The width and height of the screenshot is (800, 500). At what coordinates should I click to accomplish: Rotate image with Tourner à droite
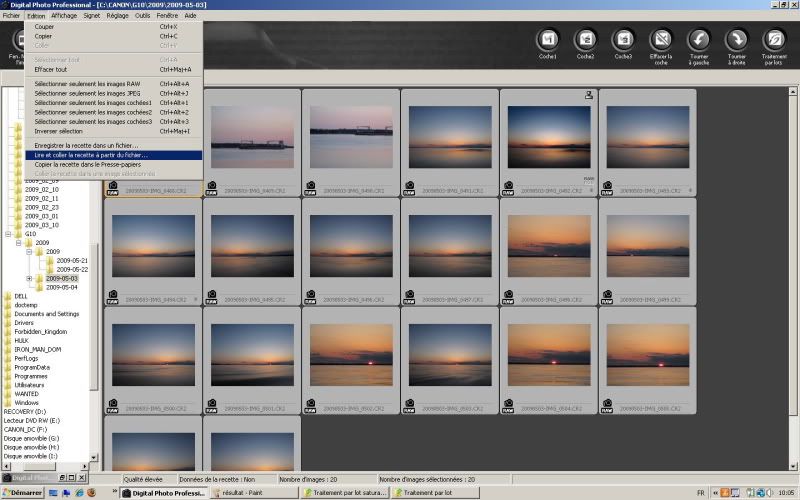pyautogui.click(x=737, y=40)
